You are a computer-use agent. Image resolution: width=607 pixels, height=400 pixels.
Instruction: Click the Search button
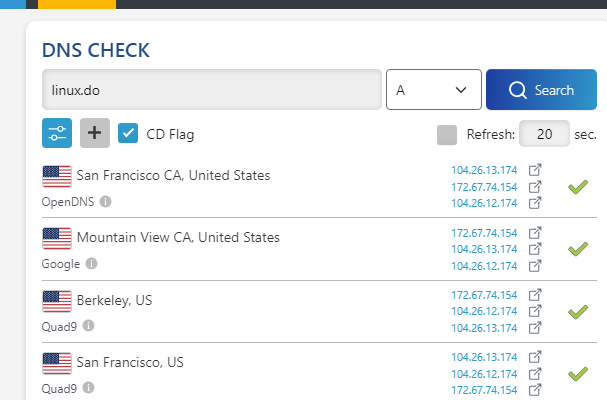click(x=541, y=89)
